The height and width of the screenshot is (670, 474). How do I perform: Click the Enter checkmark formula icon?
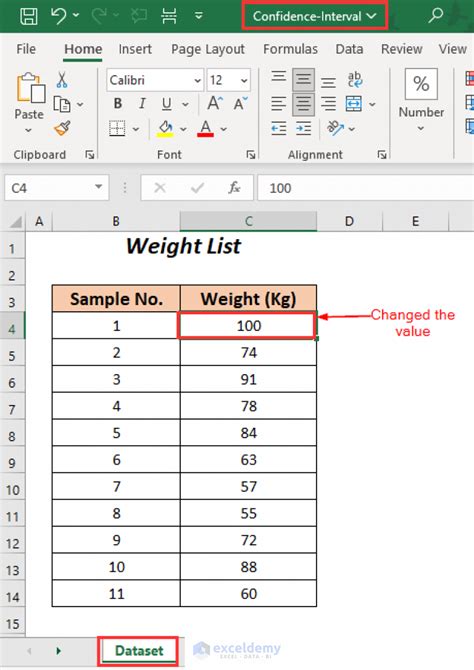click(x=197, y=188)
